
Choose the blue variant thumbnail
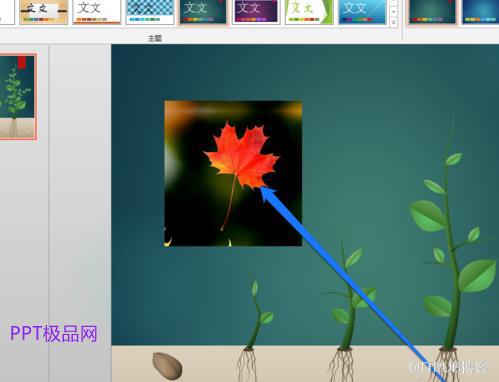click(480, 12)
